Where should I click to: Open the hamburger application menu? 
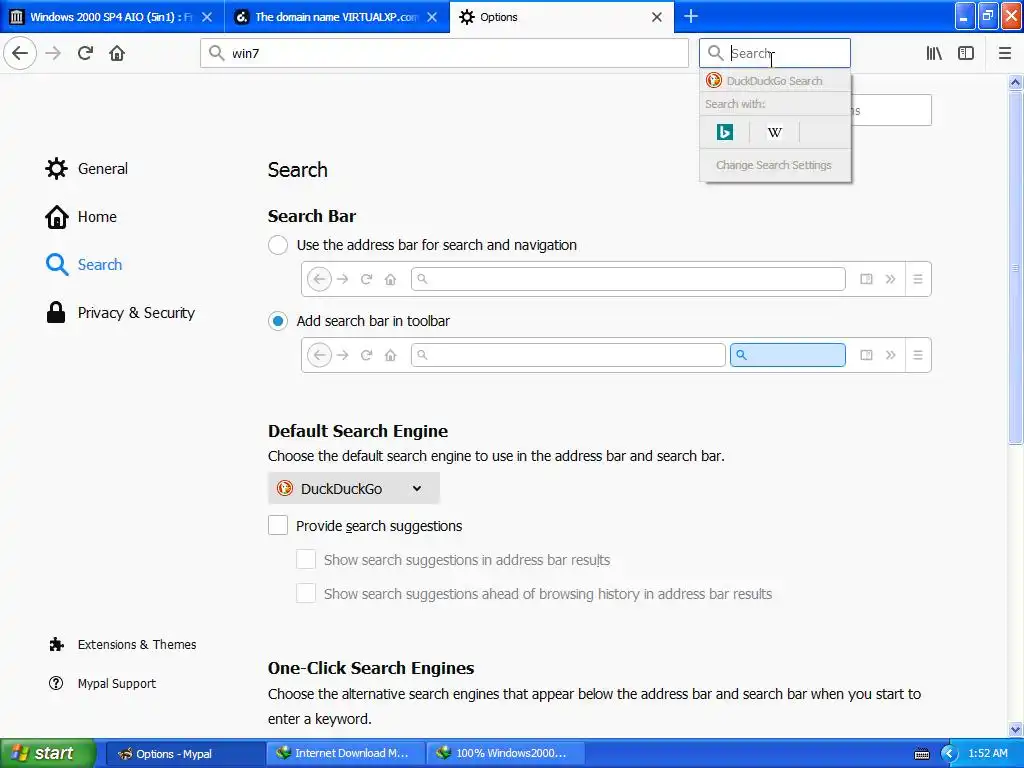click(1004, 53)
